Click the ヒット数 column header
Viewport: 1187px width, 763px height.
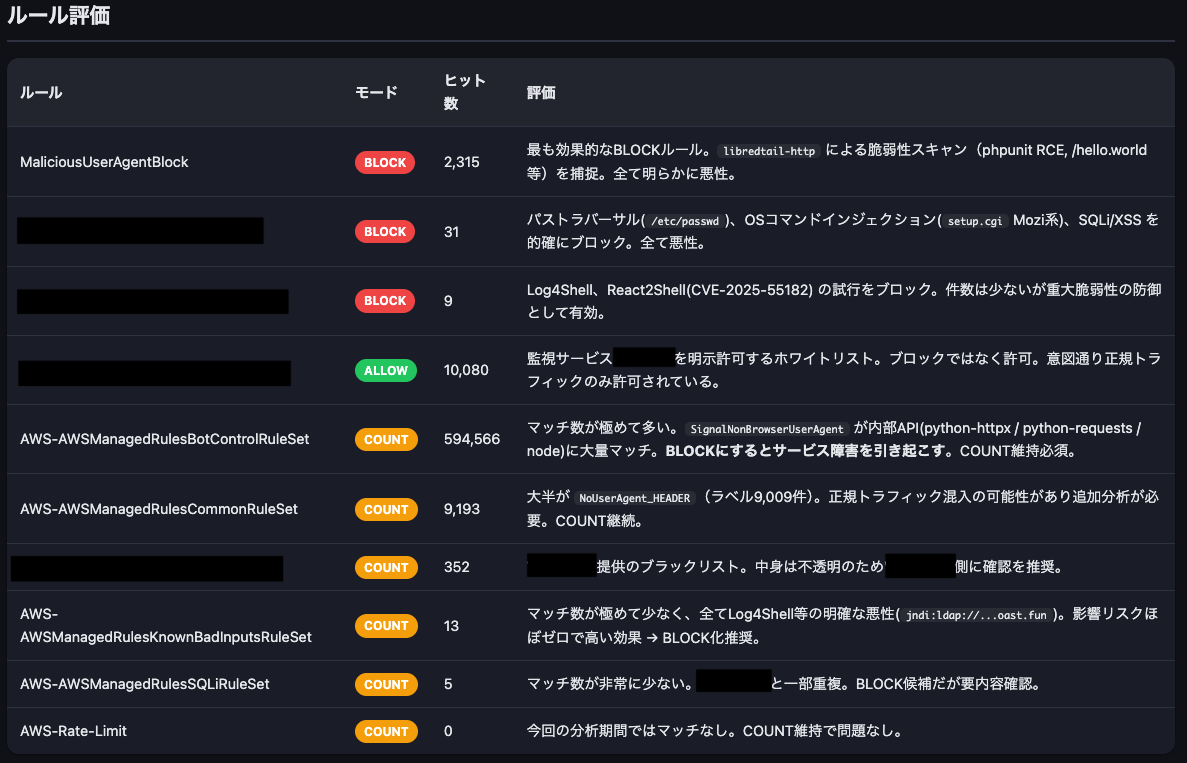[x=464, y=92]
